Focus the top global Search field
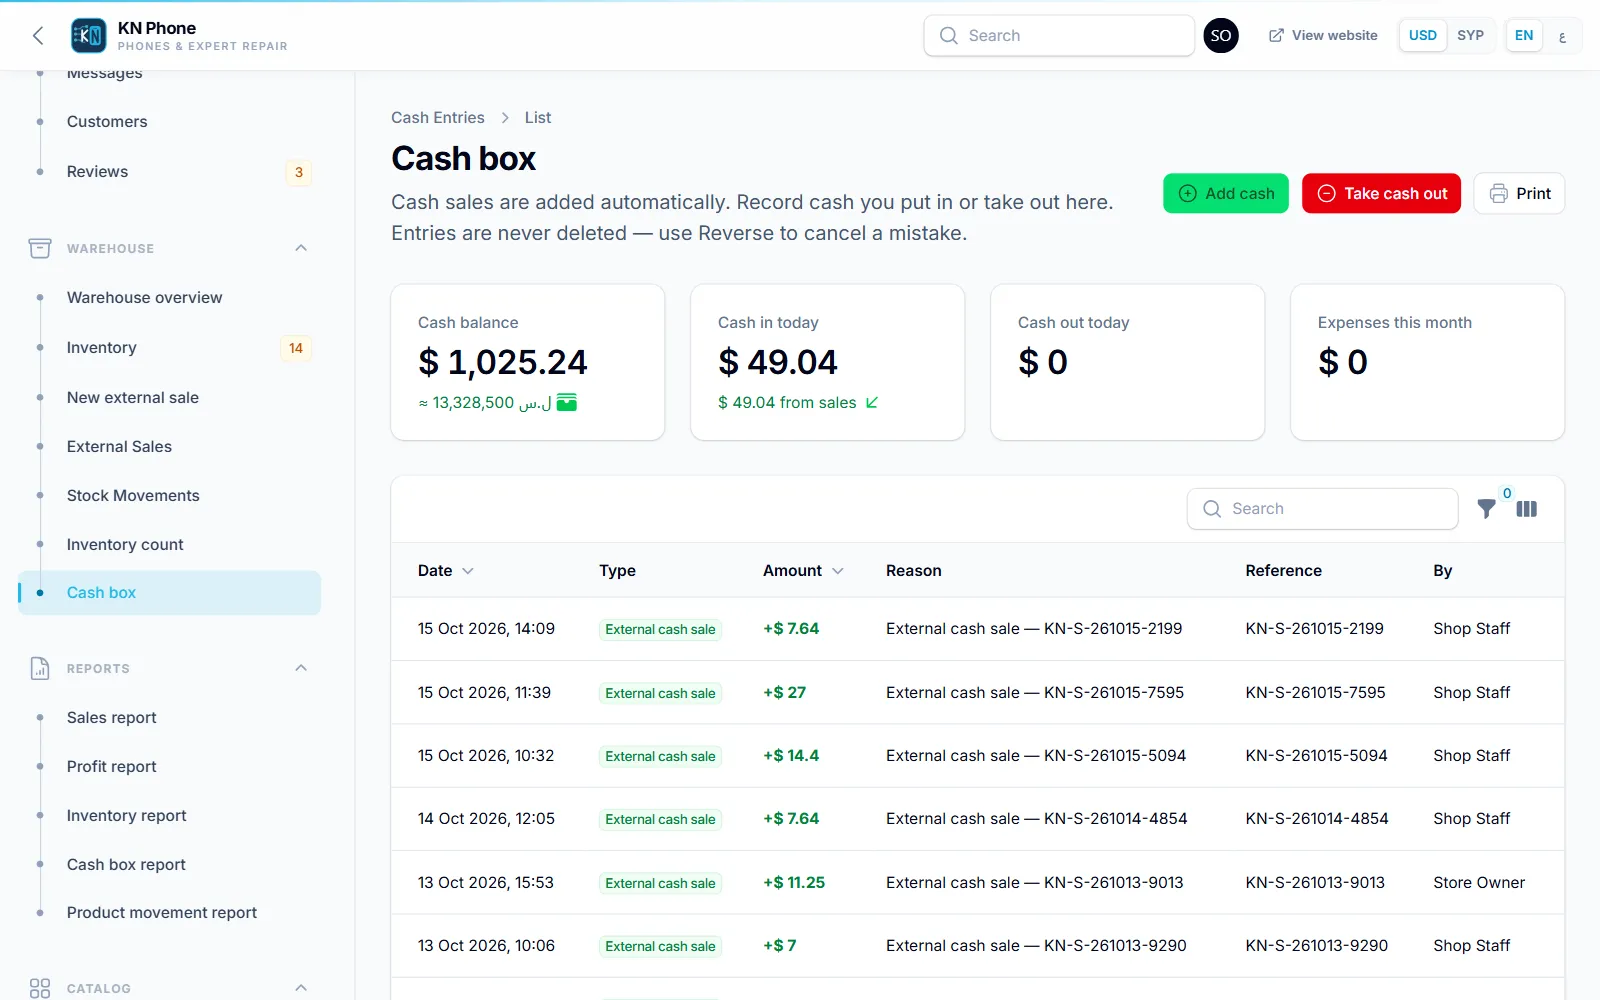The image size is (1600, 1000). click(x=1059, y=36)
